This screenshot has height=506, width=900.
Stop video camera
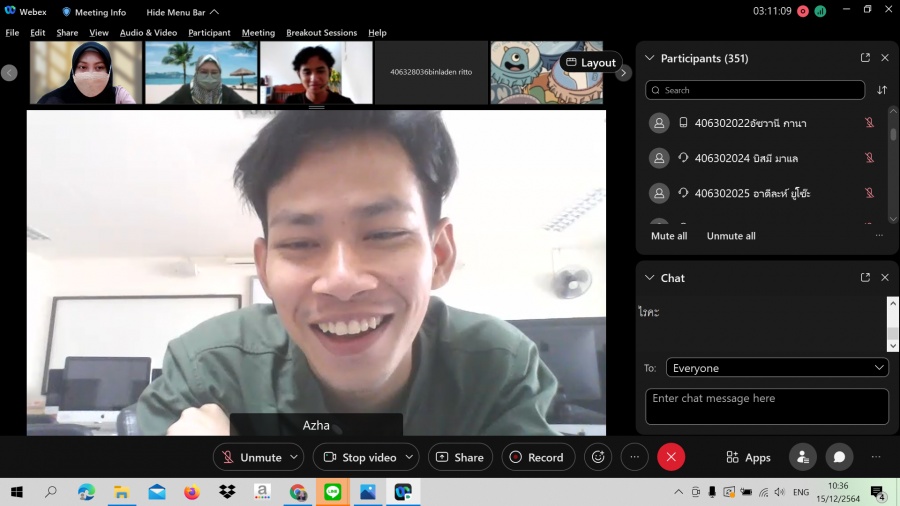(x=360, y=457)
